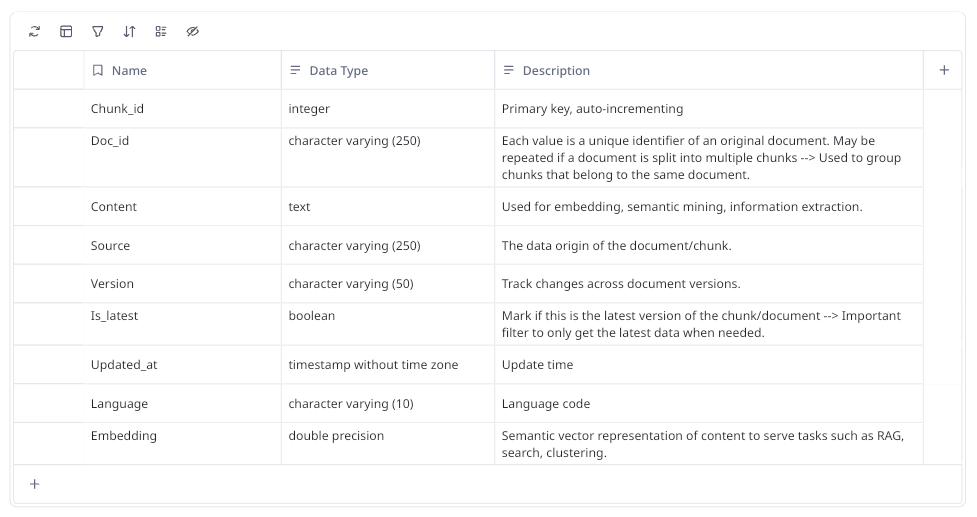Click the refresh table icon
The height and width of the screenshot is (517, 977).
click(x=35, y=31)
